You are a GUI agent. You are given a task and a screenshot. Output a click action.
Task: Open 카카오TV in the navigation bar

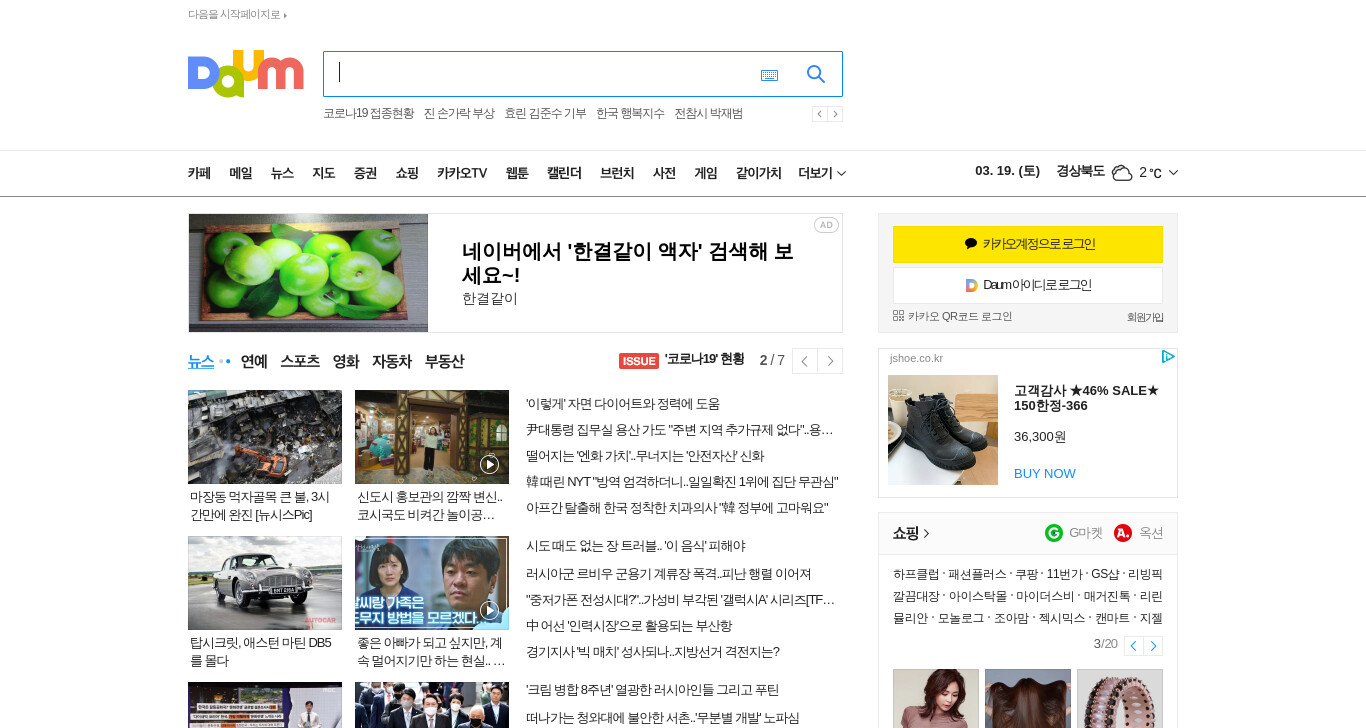pyautogui.click(x=462, y=173)
